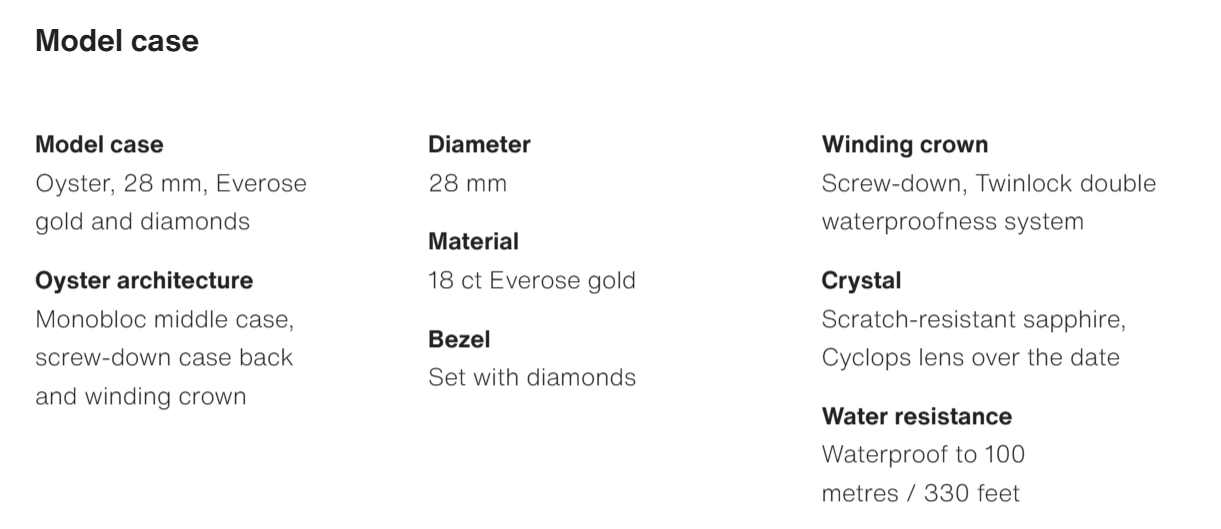Select the "Bezel" label

459,339
